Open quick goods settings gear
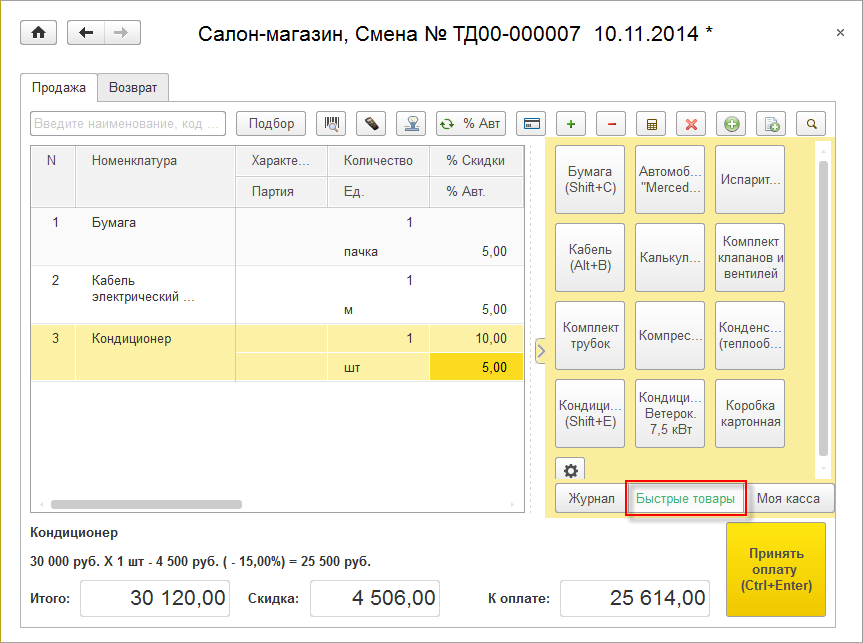Screen dimensions: 863x643 (571, 471)
